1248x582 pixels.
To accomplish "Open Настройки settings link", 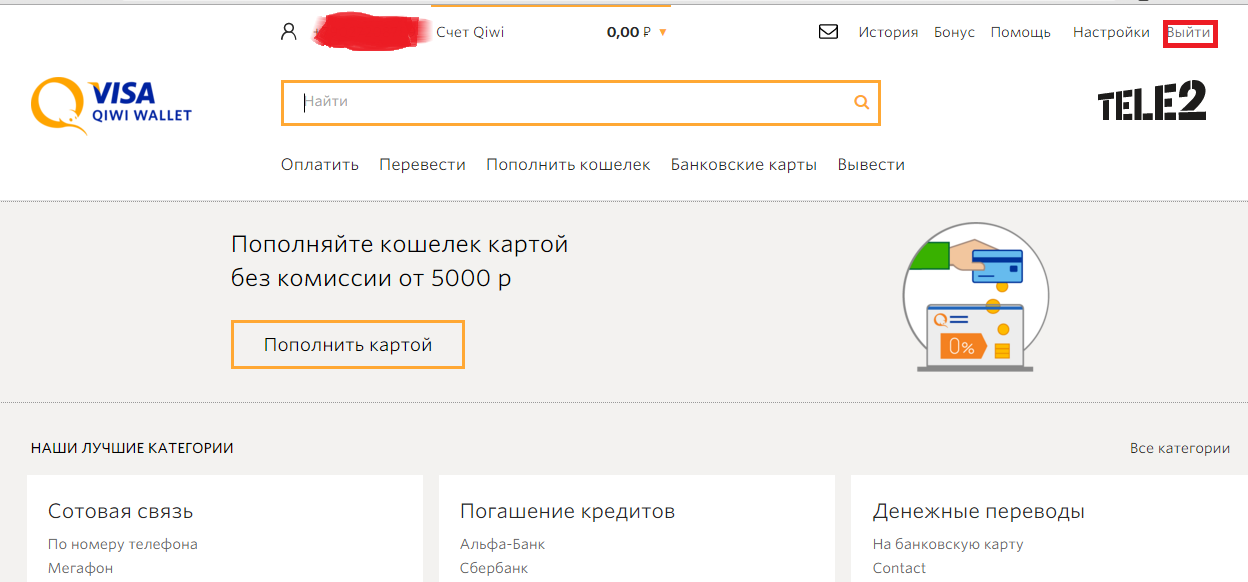I will point(1111,32).
